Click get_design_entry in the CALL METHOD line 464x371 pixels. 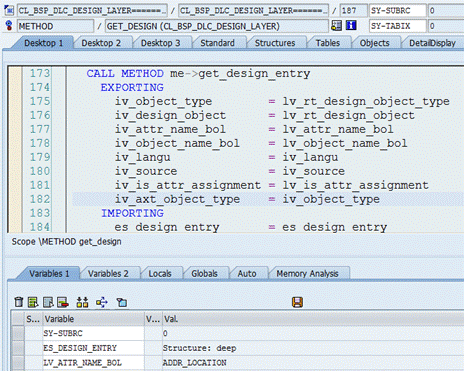[x=254, y=73]
